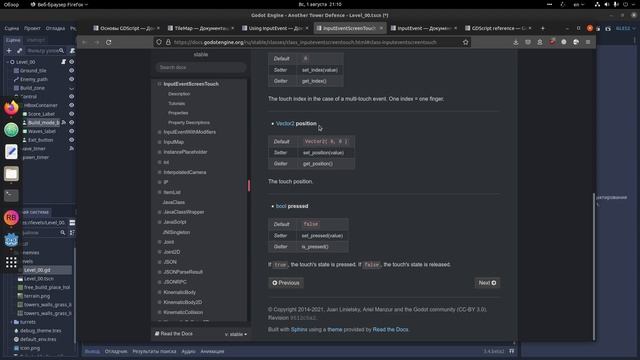Open the Read the Docs stable version dropdown
This screenshot has height=360, width=640.
pyautogui.click(x=236, y=334)
